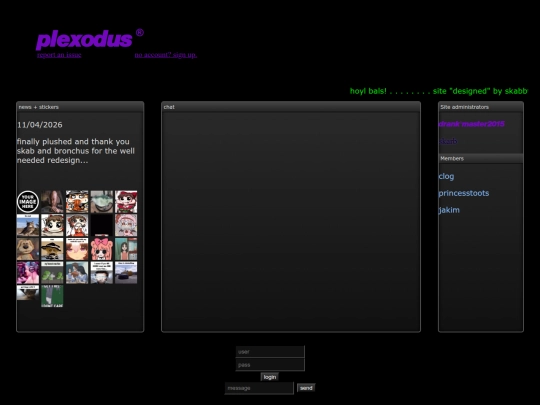Open member profile clog
This screenshot has width=540, height=405.
[446, 176]
